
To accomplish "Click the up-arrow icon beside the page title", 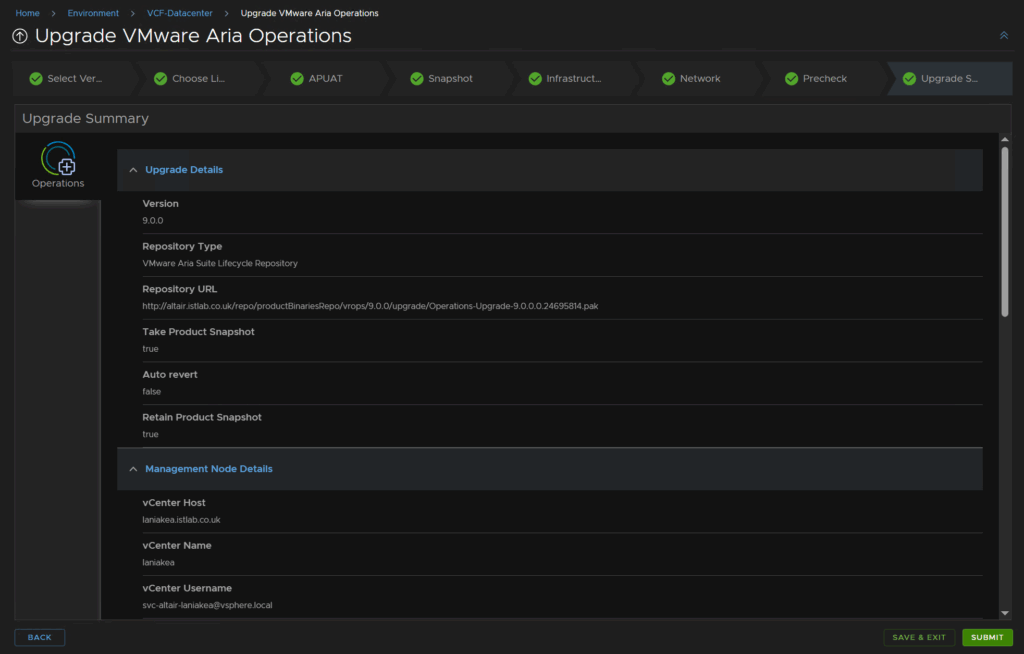I will click(x=20, y=36).
